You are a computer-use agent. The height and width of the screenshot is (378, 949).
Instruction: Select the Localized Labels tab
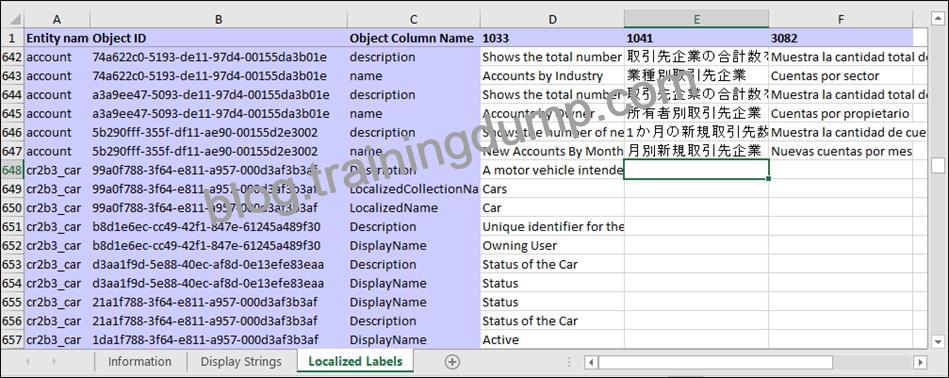coord(355,362)
